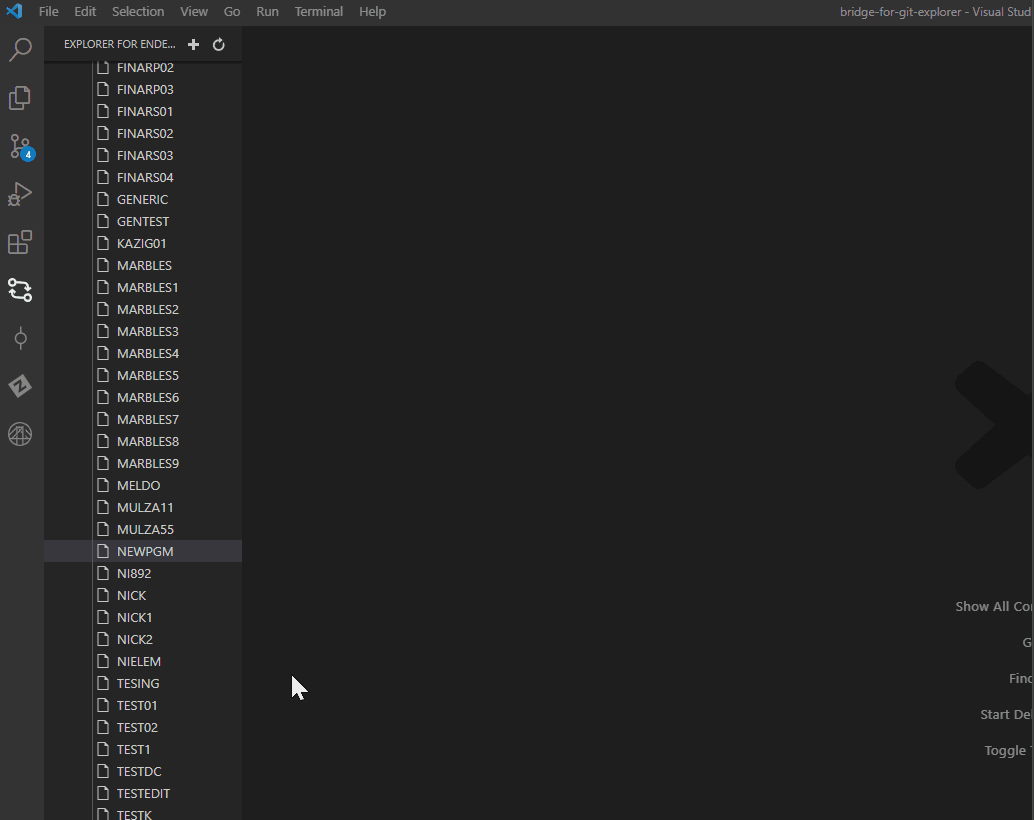1034x820 pixels.
Task: Select the Bridge for Git explorer icon
Action: 20,290
